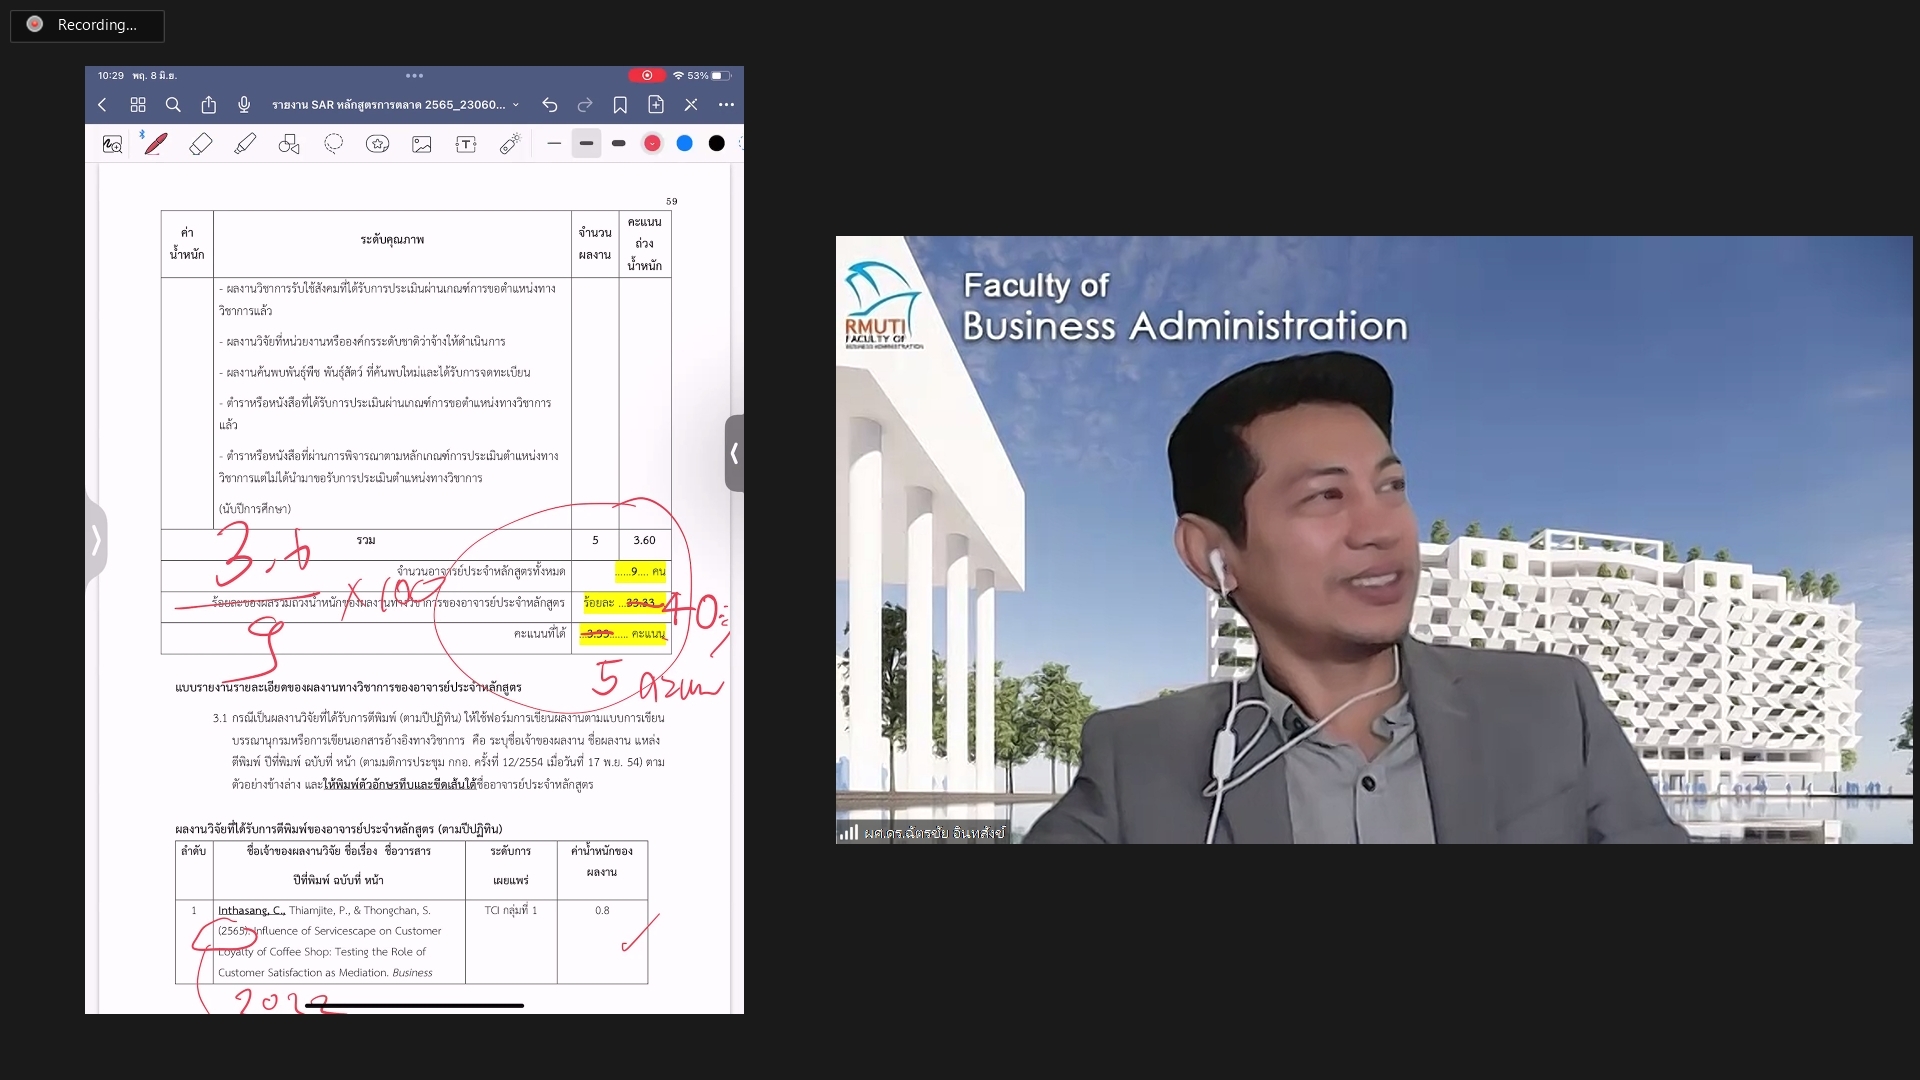Add a new page to the notebook

click(x=656, y=104)
